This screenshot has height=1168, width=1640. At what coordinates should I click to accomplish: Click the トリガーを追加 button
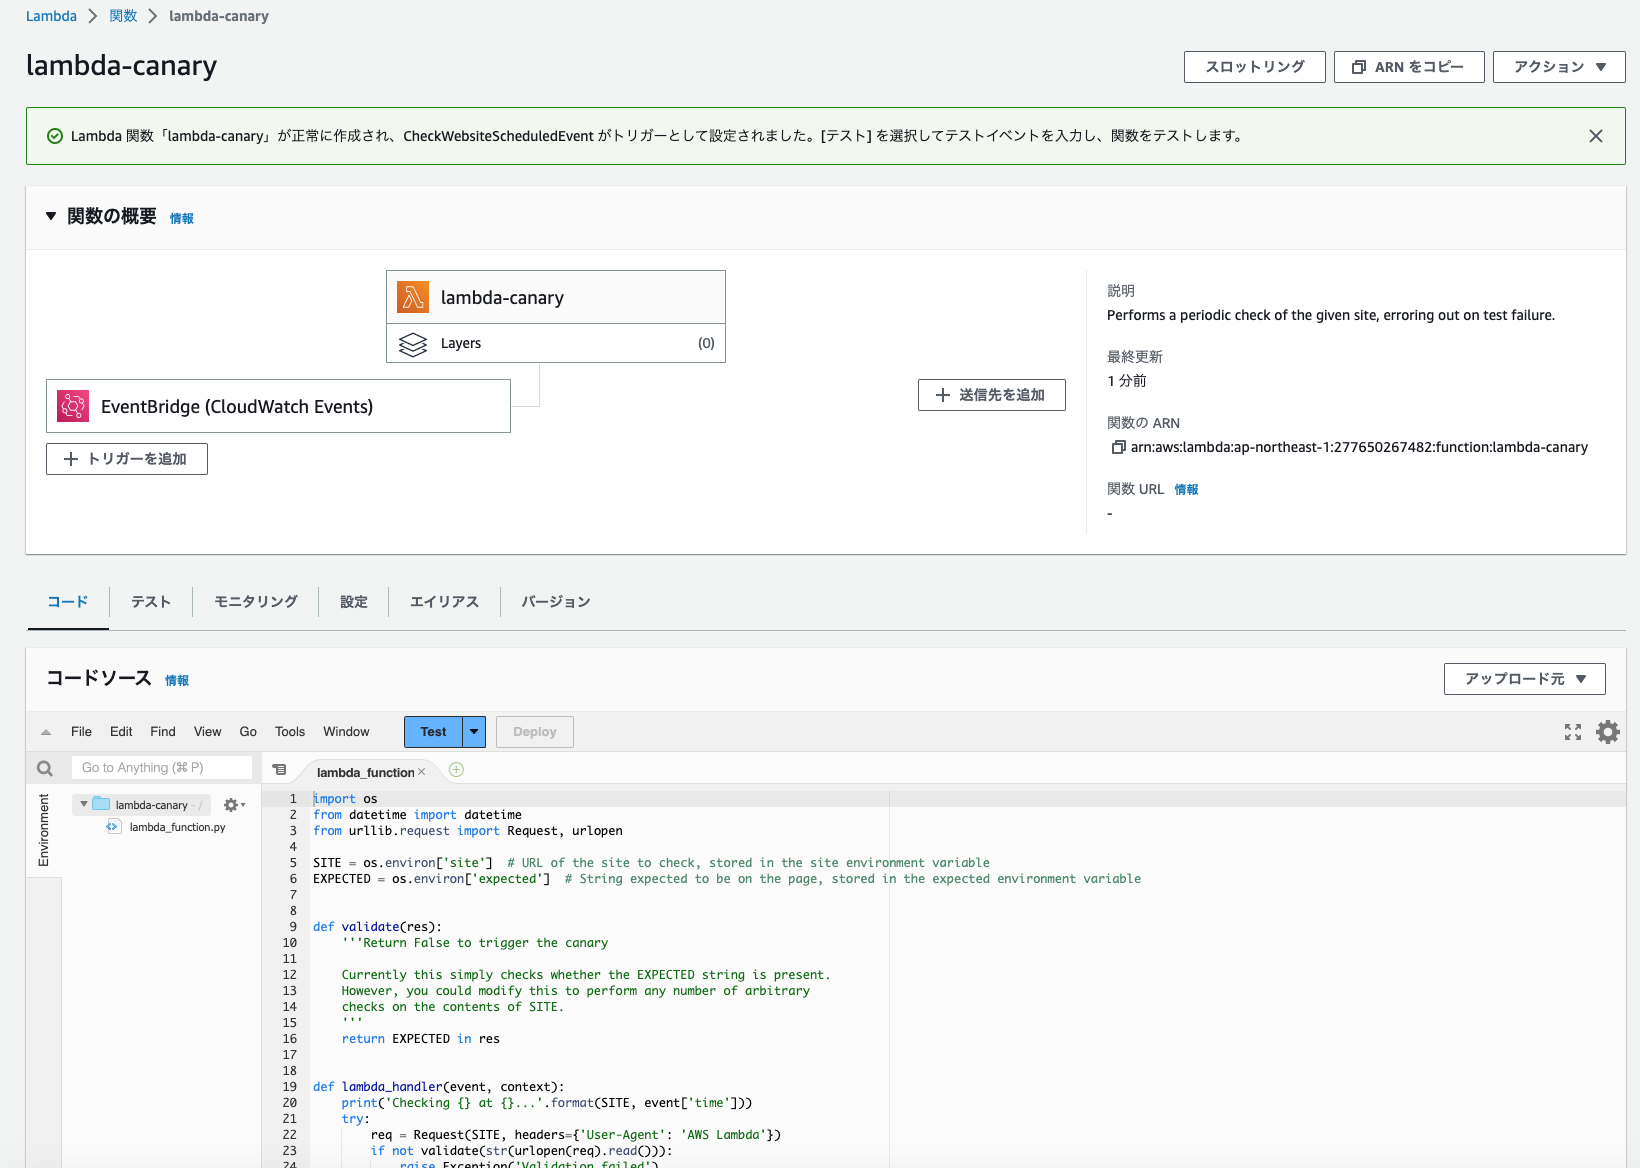click(127, 459)
